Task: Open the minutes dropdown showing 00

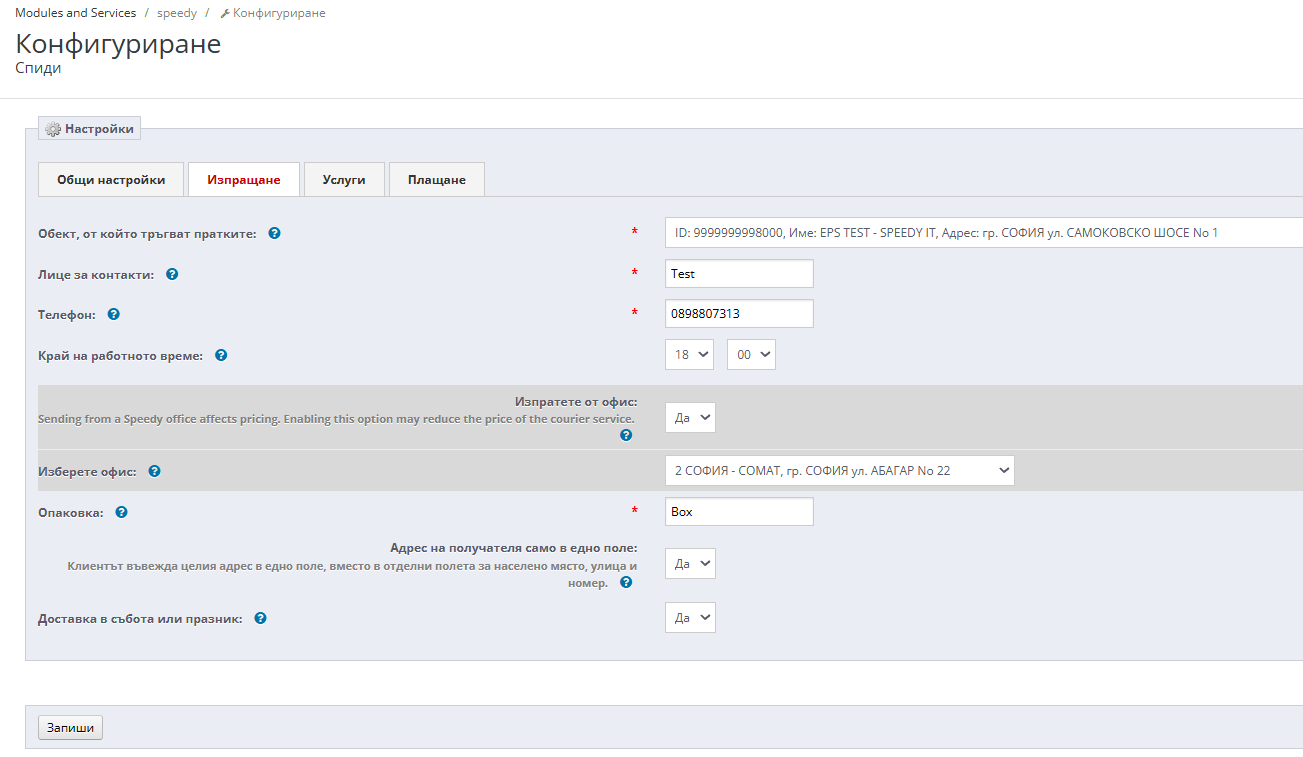Action: [x=751, y=354]
